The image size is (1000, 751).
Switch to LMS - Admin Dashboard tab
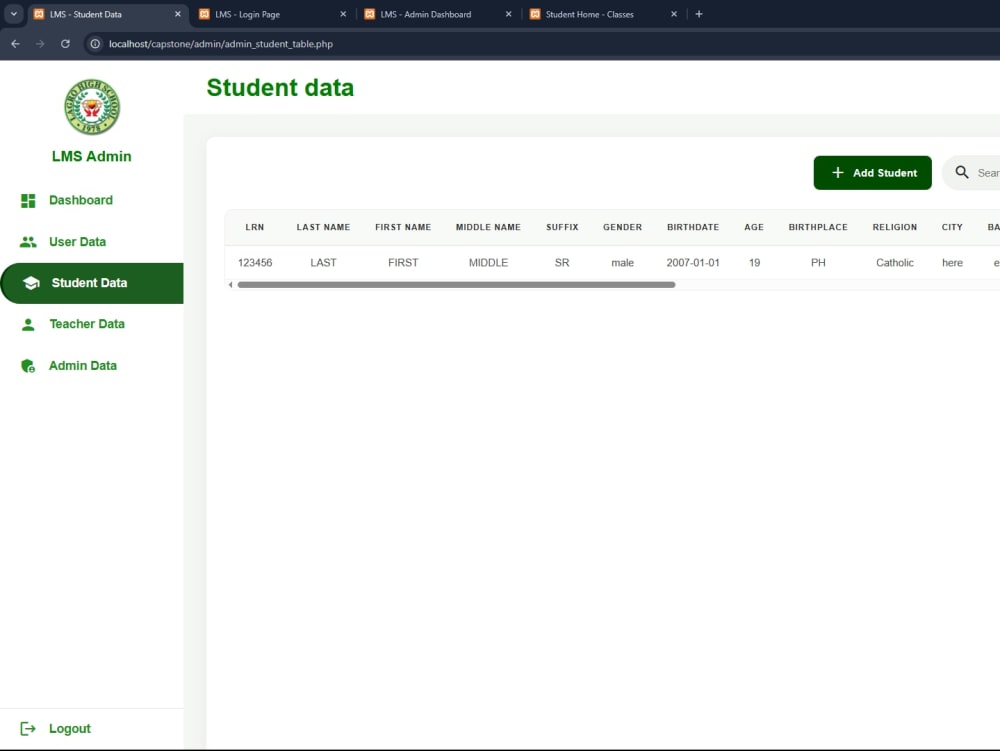(437, 14)
